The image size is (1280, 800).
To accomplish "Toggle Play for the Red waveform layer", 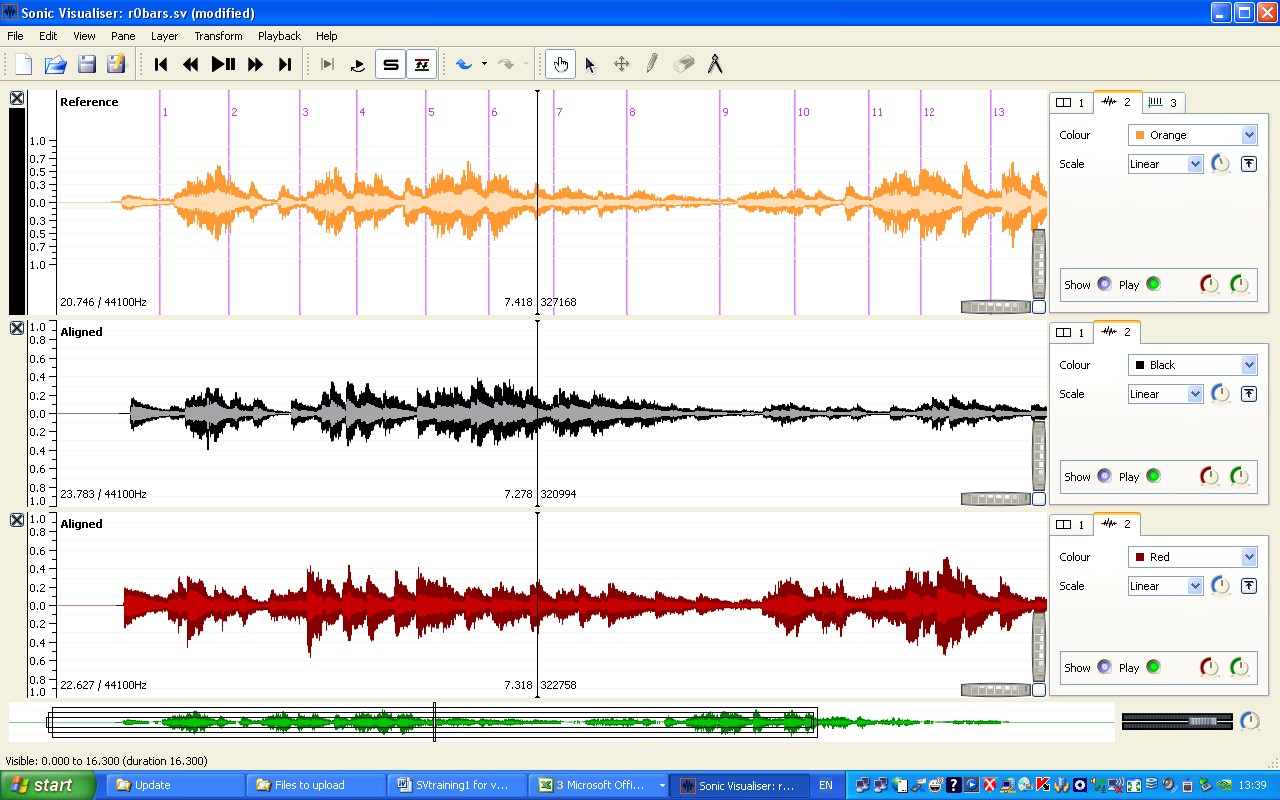I will coord(1153,667).
